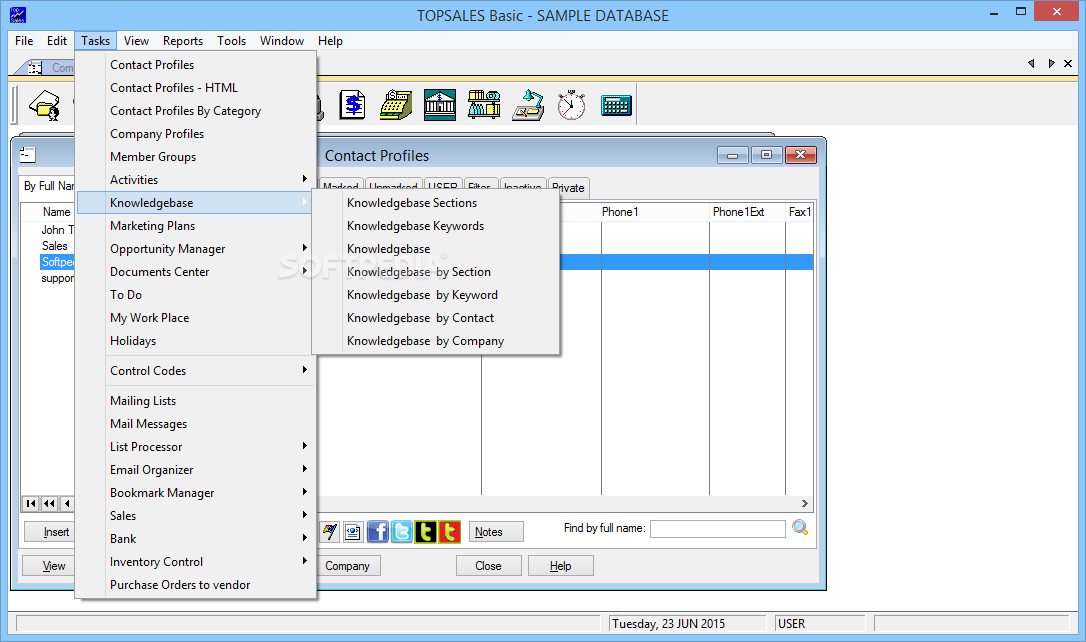The image size is (1086, 642).
Task: Click the document tab scroll left arrow
Action: click(x=1031, y=63)
